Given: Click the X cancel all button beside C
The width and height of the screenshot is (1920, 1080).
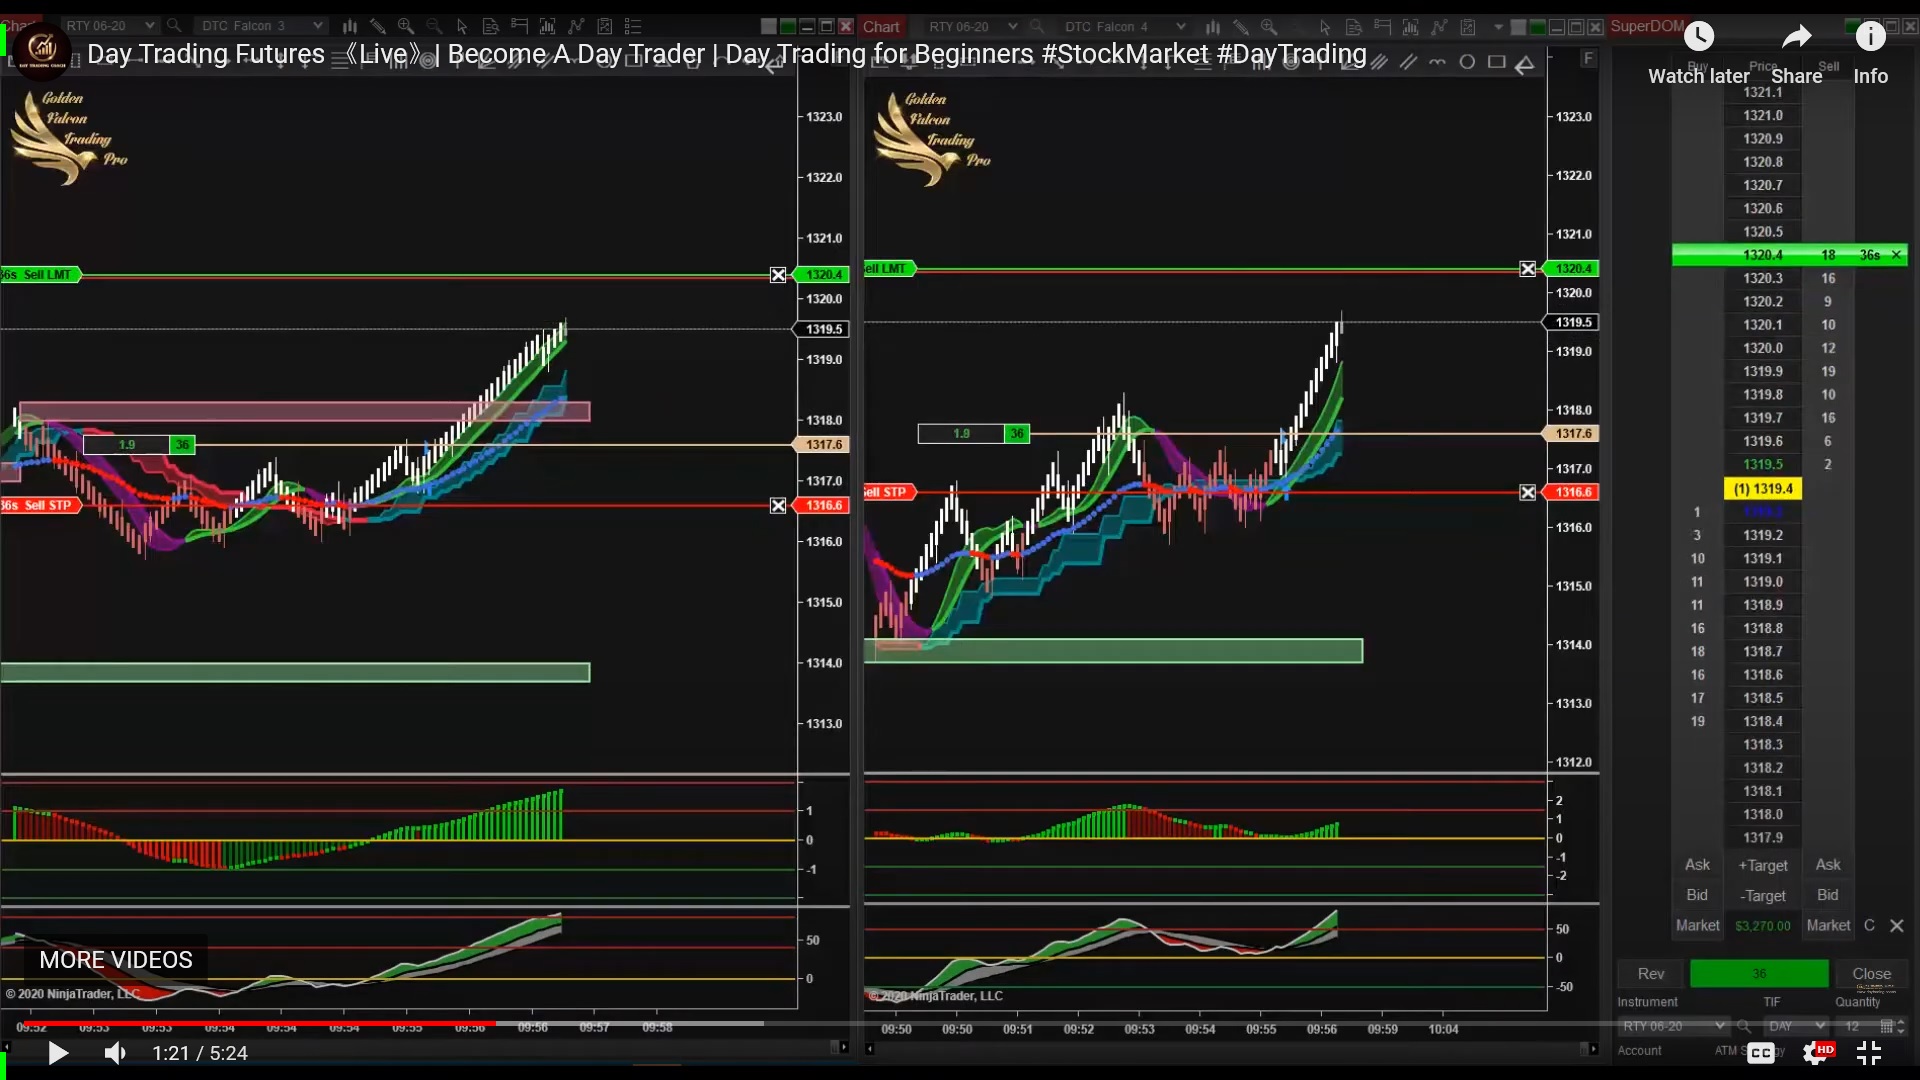Looking at the screenshot, I should click(x=1897, y=926).
